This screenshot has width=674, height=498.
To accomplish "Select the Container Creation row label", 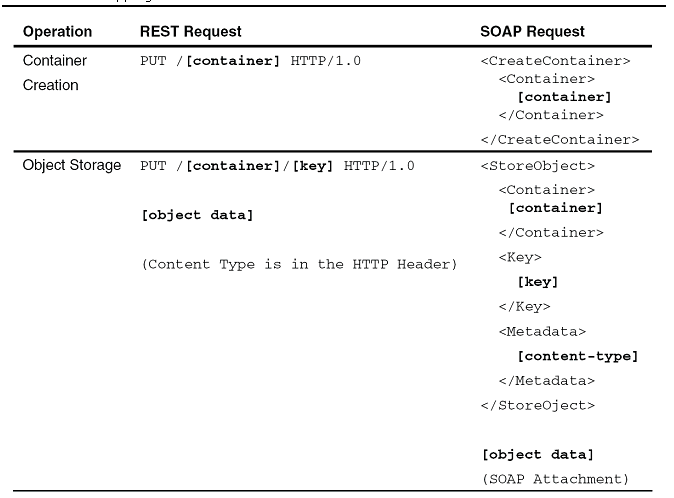I will point(55,73).
